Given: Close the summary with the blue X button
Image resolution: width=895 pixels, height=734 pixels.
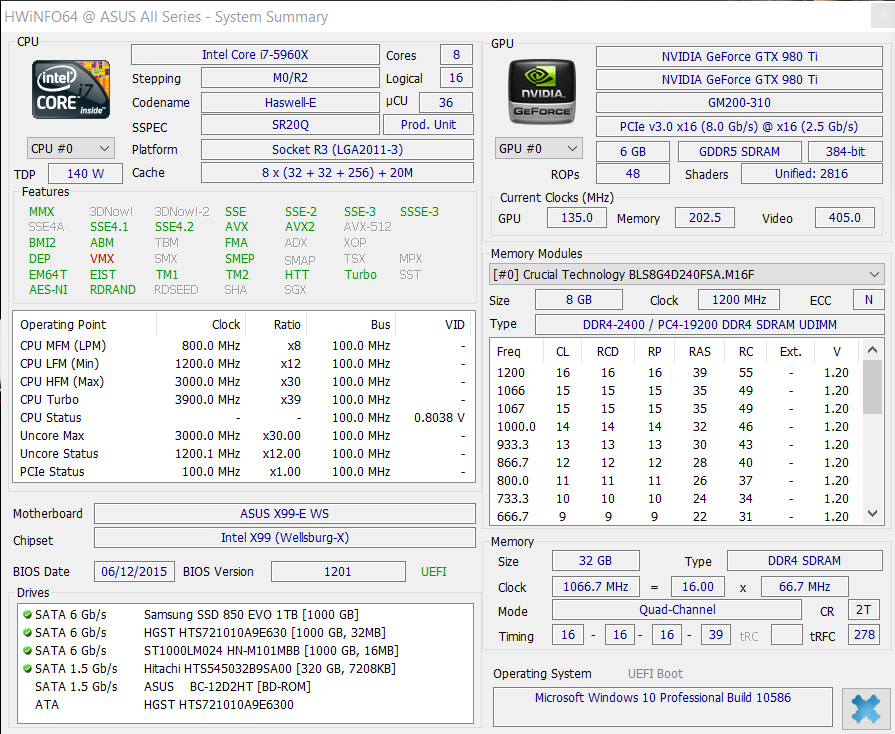Looking at the screenshot, I should tap(865, 708).
